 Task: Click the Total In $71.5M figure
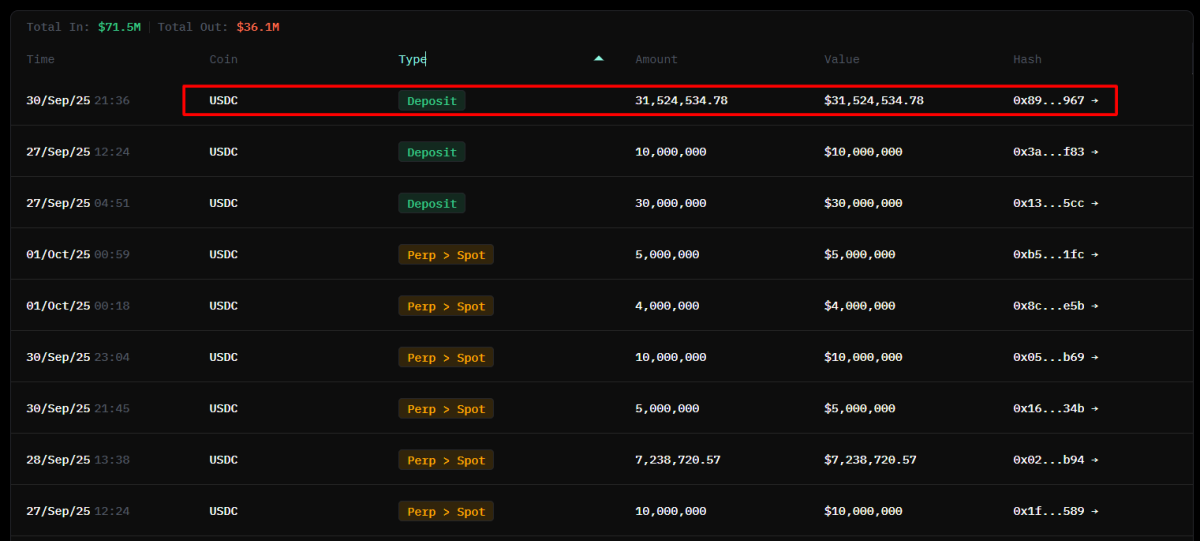pyautogui.click(x=120, y=27)
